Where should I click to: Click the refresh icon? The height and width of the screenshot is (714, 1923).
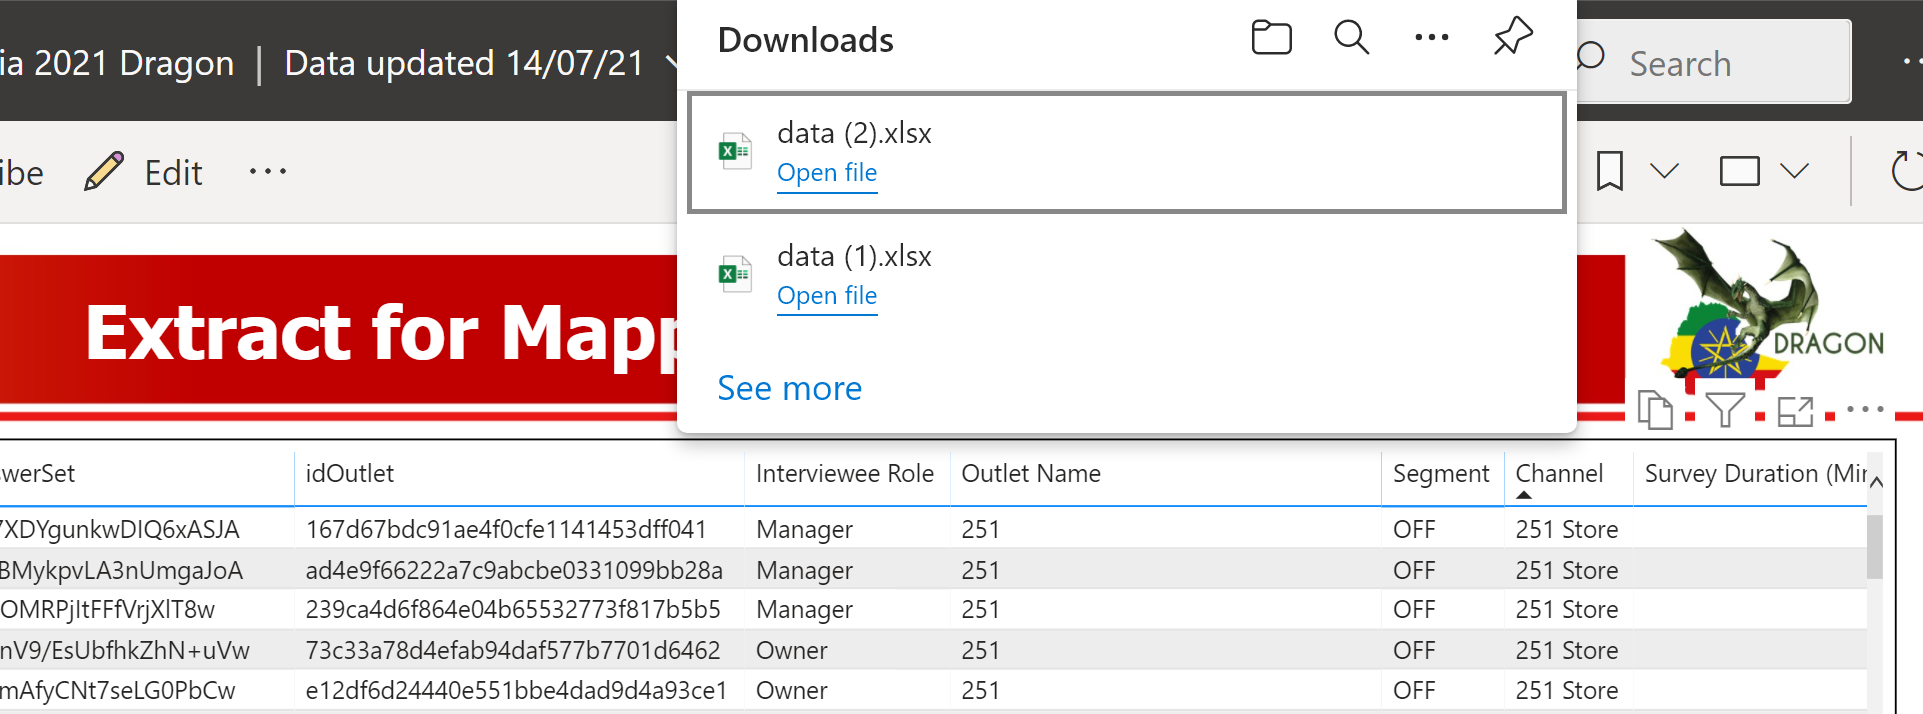point(1906,170)
